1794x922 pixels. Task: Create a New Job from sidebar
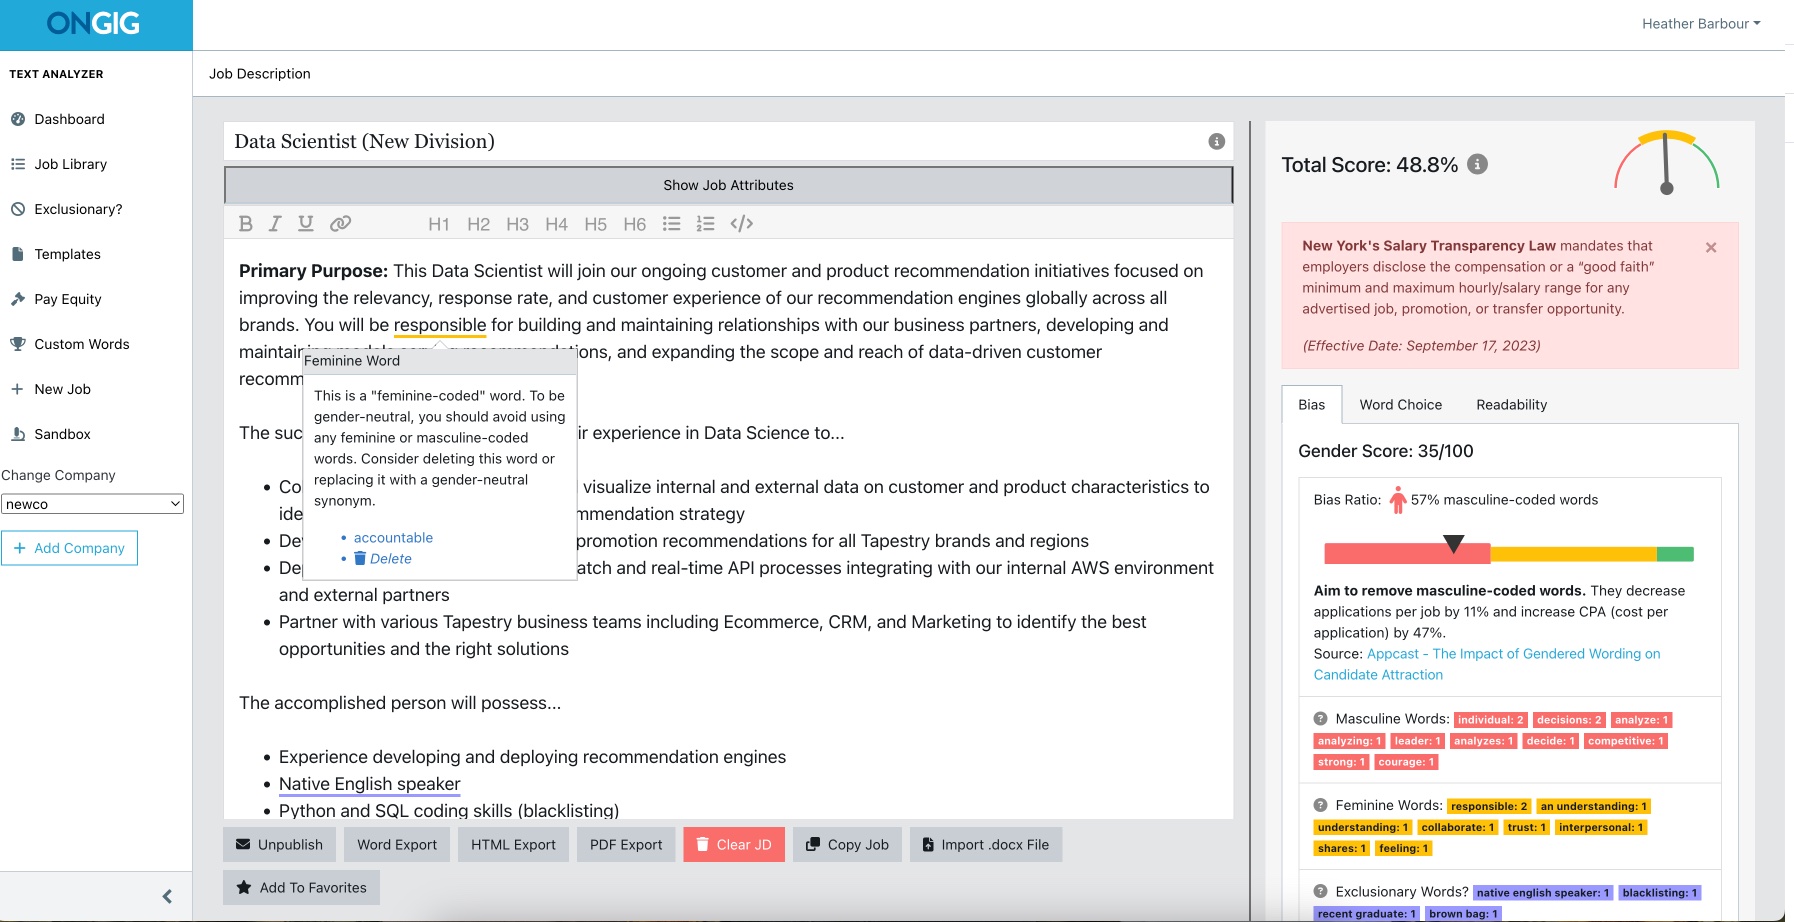(62, 389)
